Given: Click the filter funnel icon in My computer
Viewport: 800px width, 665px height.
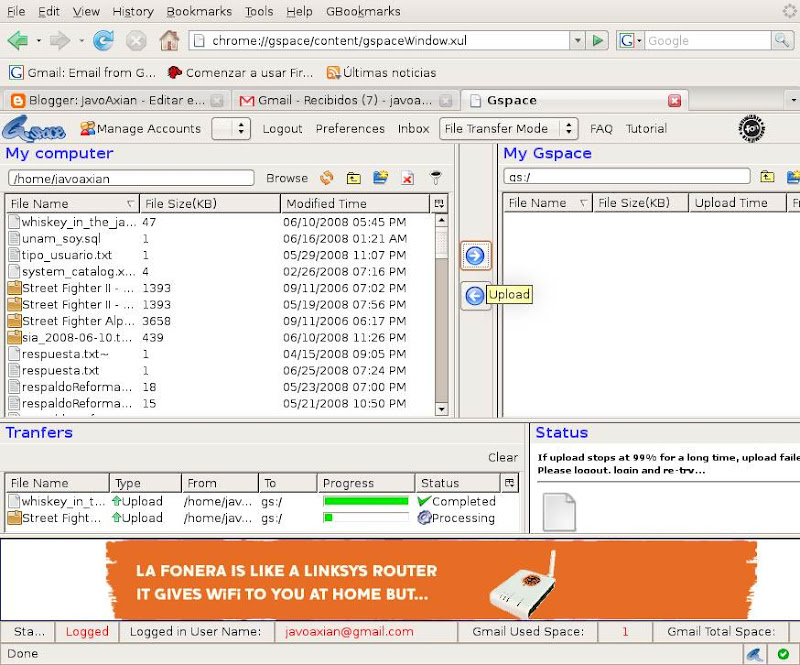Looking at the screenshot, I should tap(435, 178).
